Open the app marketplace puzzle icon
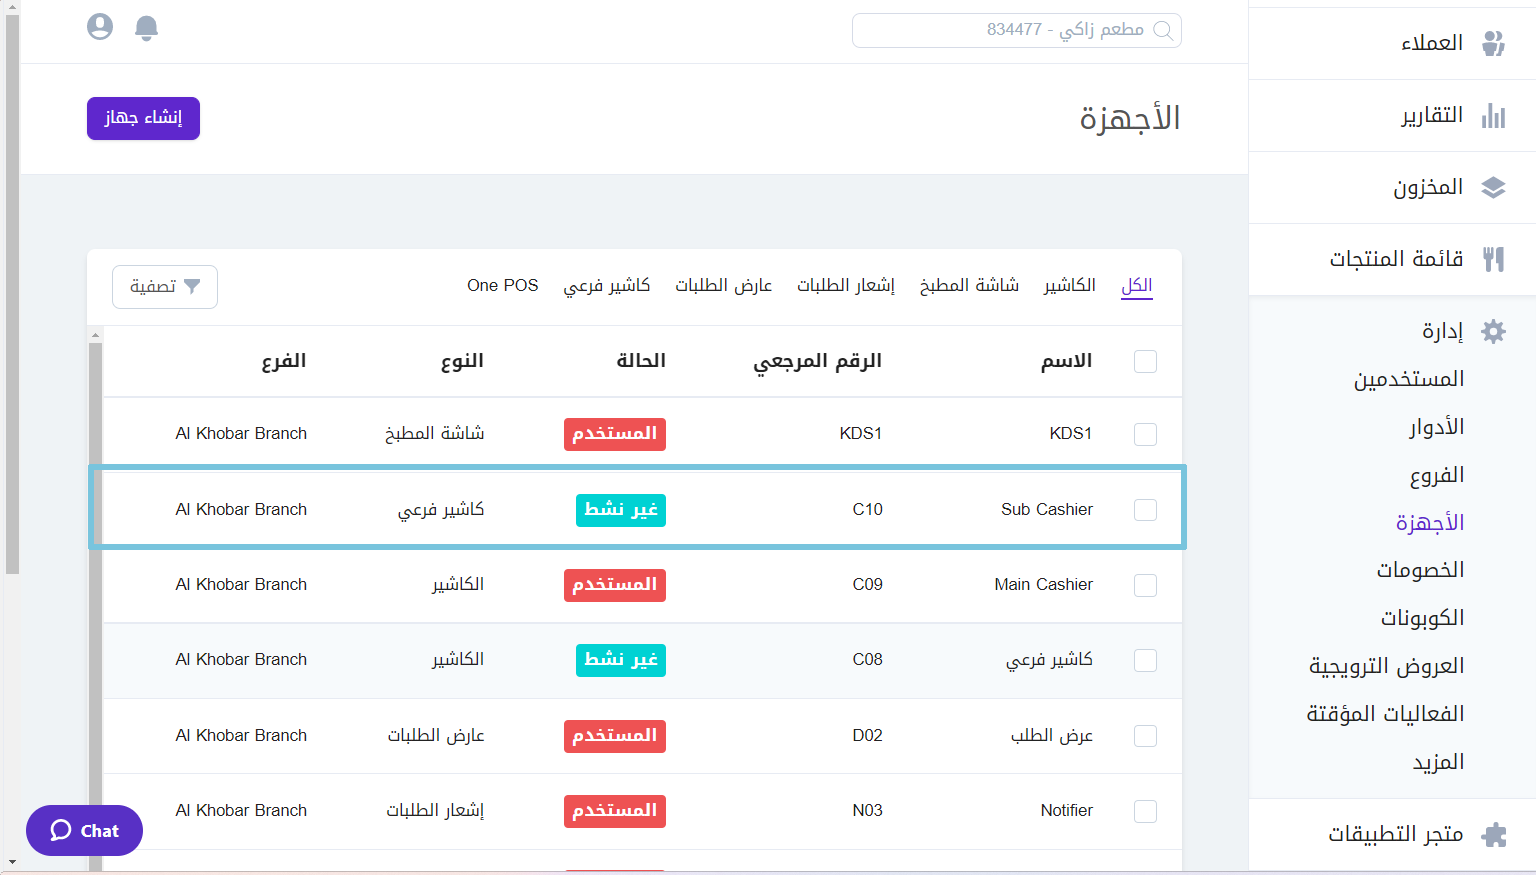Screen dimensions: 1536x875 pos(1493,835)
